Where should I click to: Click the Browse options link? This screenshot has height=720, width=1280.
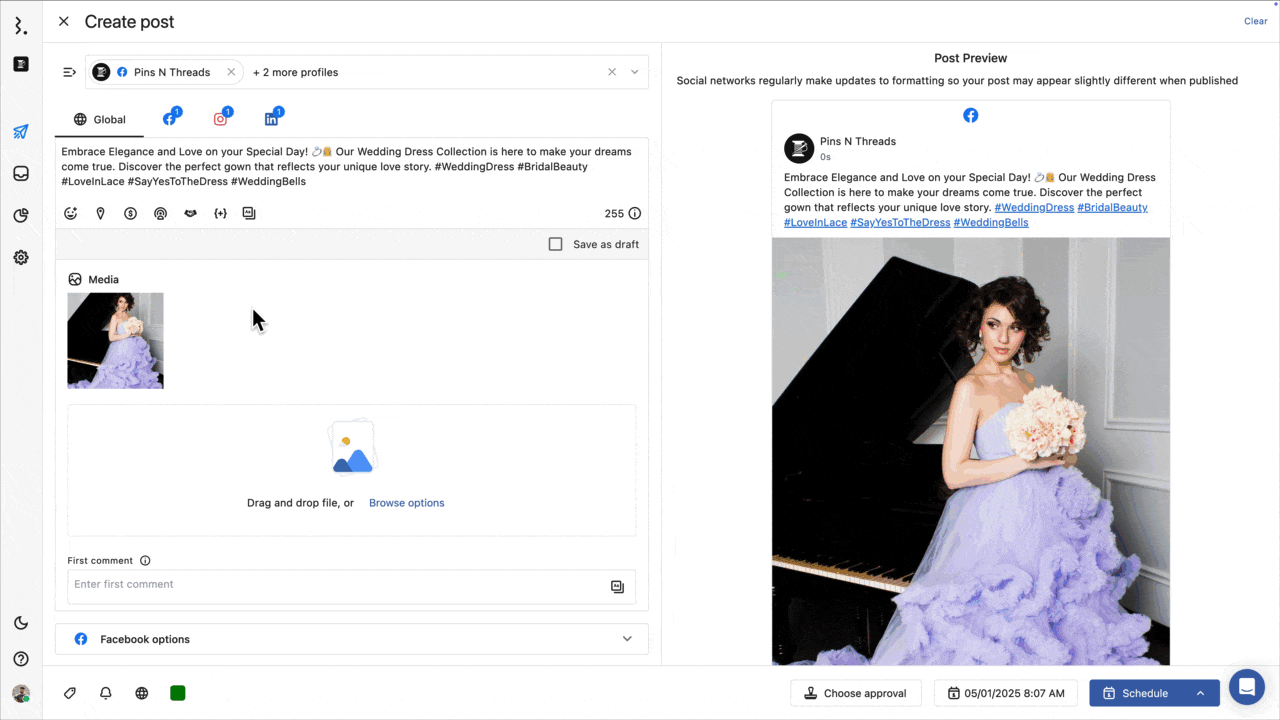406,503
